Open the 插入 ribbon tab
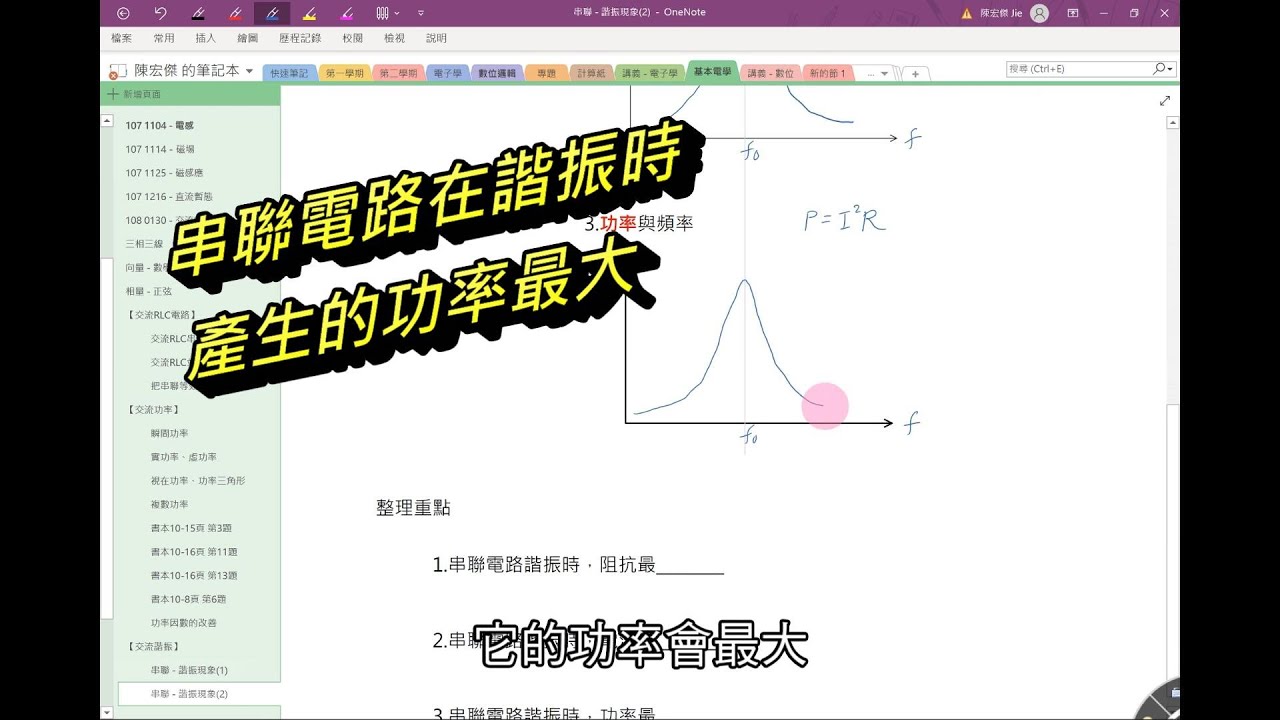 [206, 38]
